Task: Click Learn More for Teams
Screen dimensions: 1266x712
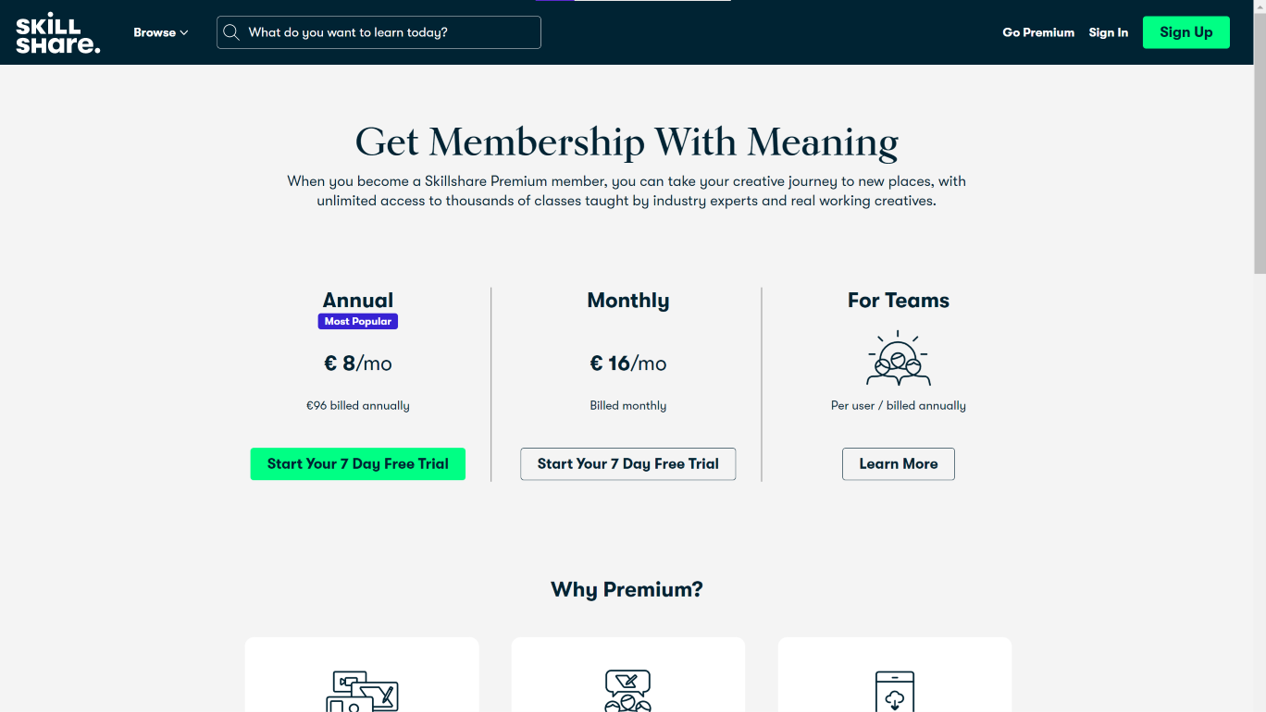Action: (898, 464)
